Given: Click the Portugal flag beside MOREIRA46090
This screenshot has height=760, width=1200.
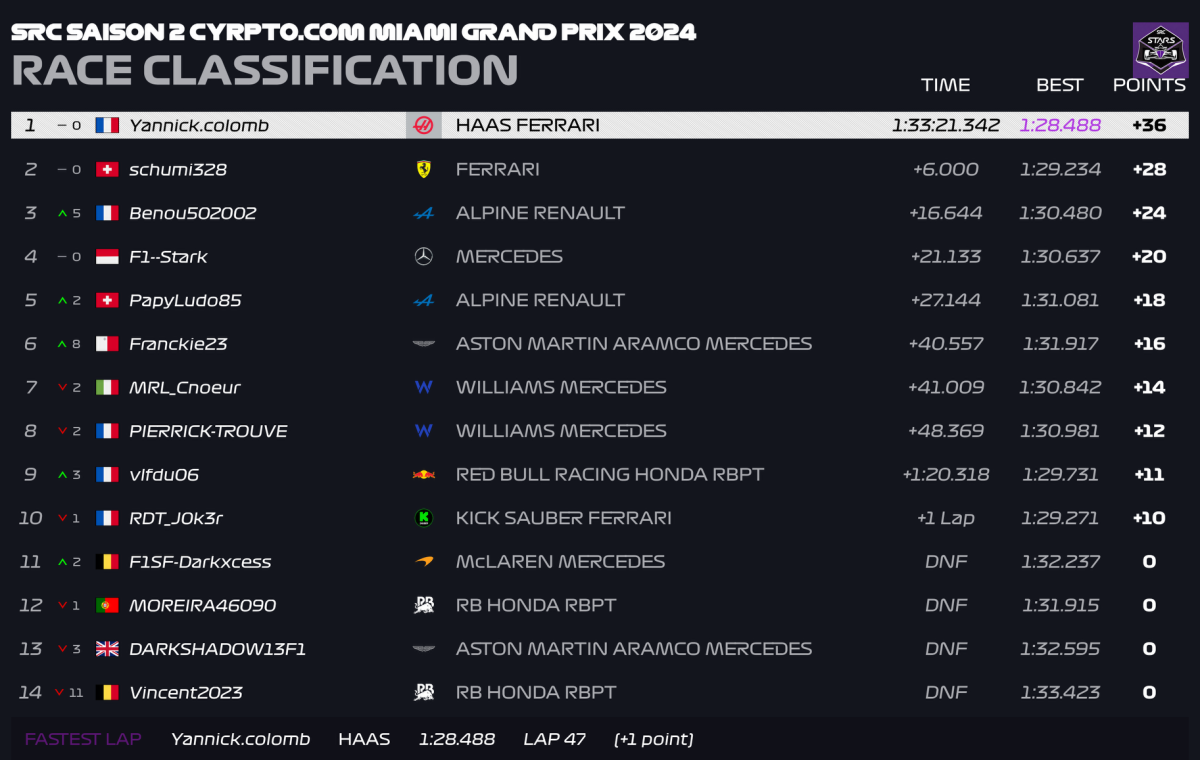Looking at the screenshot, I should pyautogui.click(x=107, y=605).
